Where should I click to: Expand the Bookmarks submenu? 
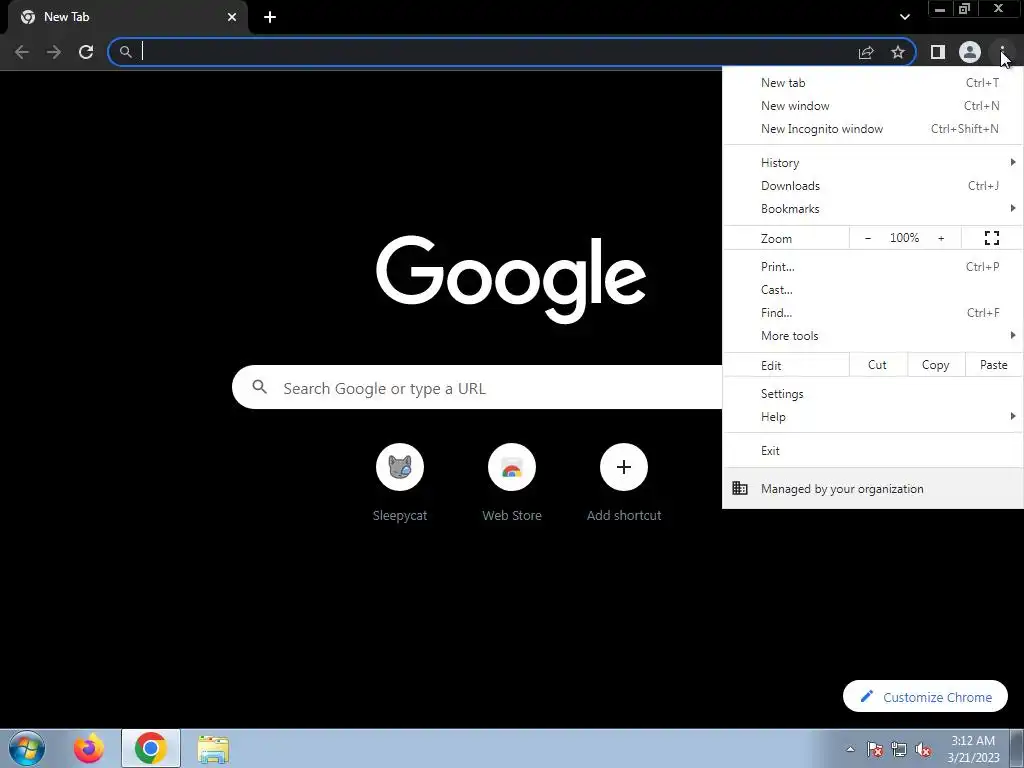click(x=872, y=209)
